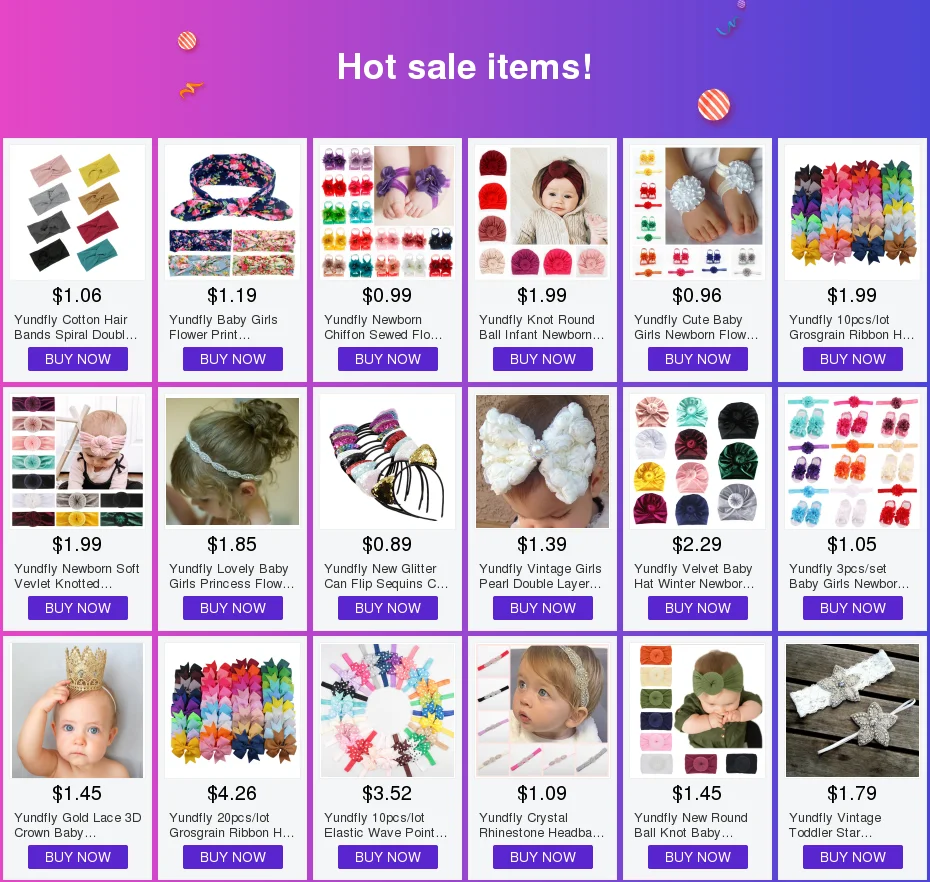Click the $0.99 price of the chiffon flower sandals
930x882 pixels.
click(387, 295)
